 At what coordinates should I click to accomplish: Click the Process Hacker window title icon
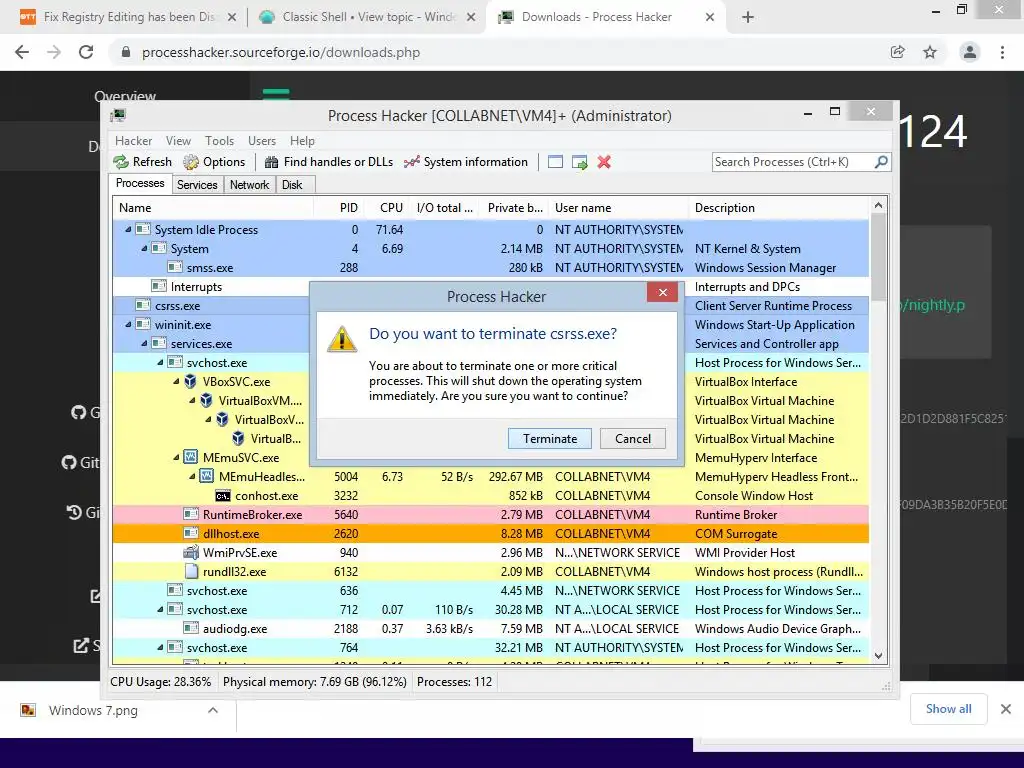(118, 116)
